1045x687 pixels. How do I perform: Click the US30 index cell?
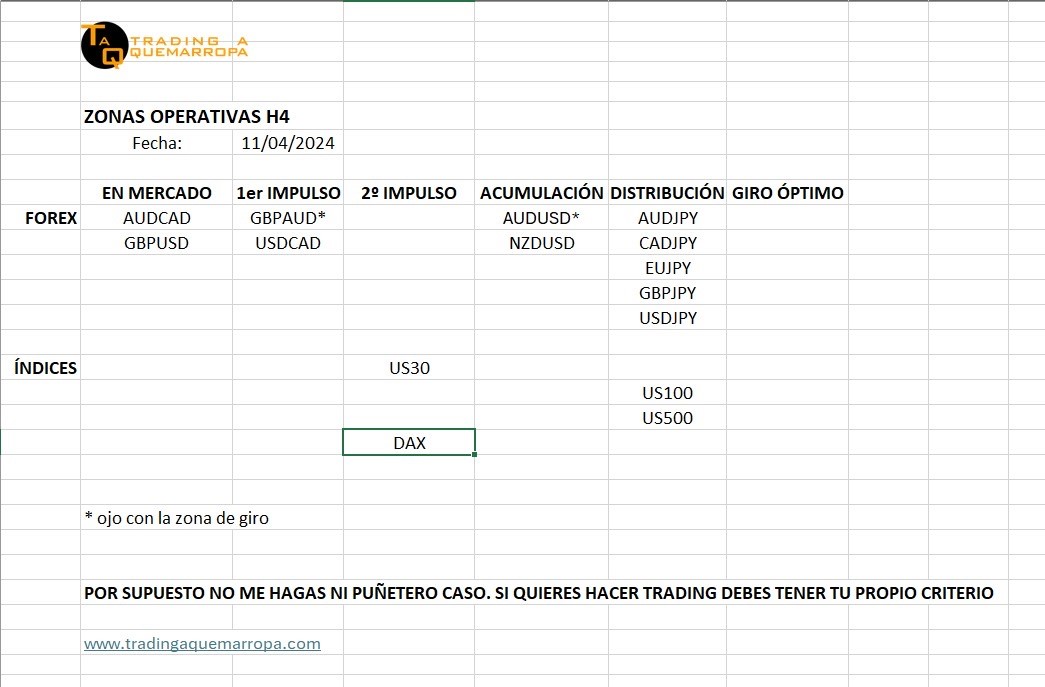click(408, 368)
